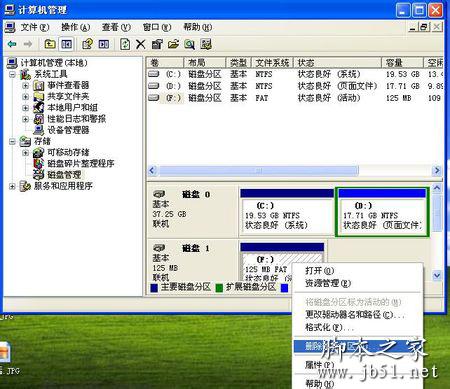Click the Delete X toolbar icon
The image size is (450, 389).
141,44
